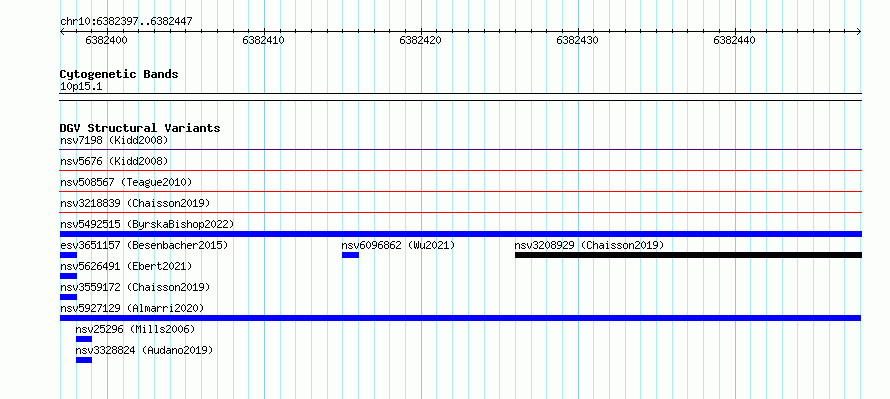890x399 pixels.
Task: Click the purple nsv7198 variant line
Action: pos(461,149)
